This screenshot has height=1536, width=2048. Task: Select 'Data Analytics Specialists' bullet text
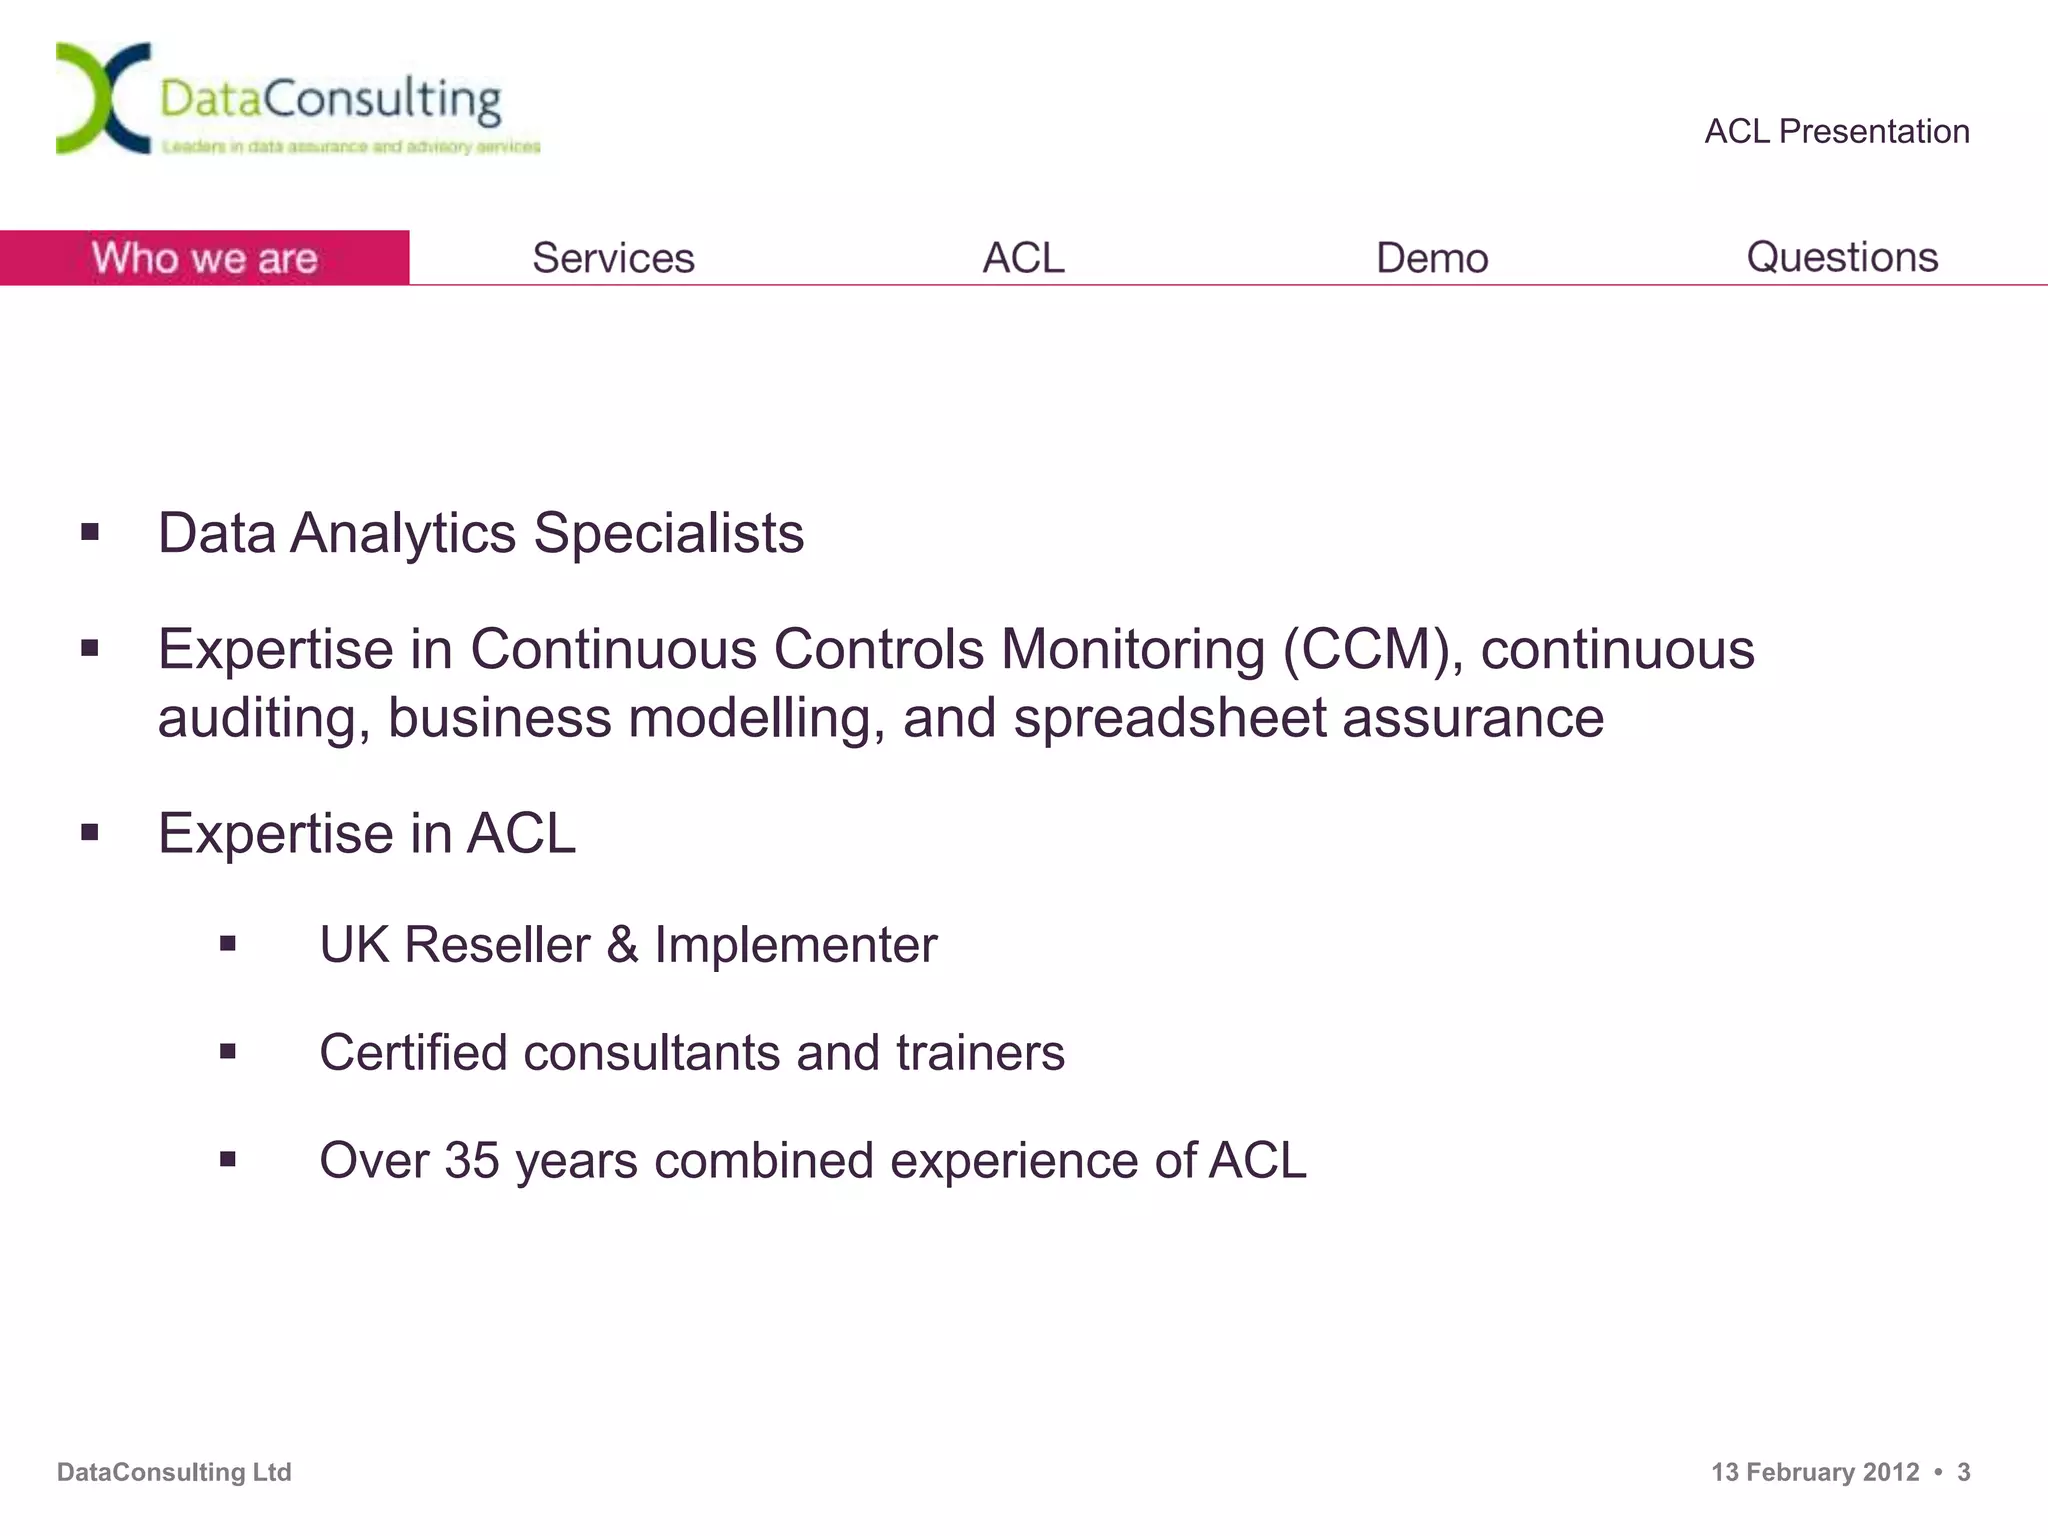(481, 533)
